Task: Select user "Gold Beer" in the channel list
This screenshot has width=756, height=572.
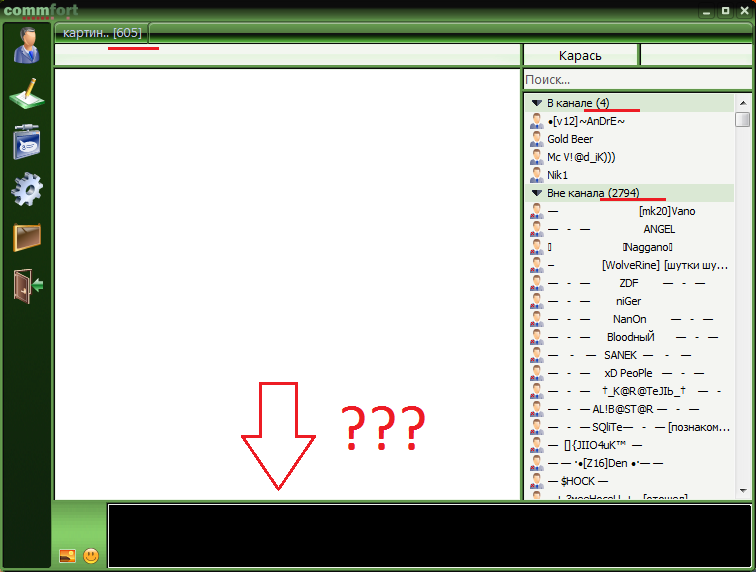Action: tap(570, 139)
